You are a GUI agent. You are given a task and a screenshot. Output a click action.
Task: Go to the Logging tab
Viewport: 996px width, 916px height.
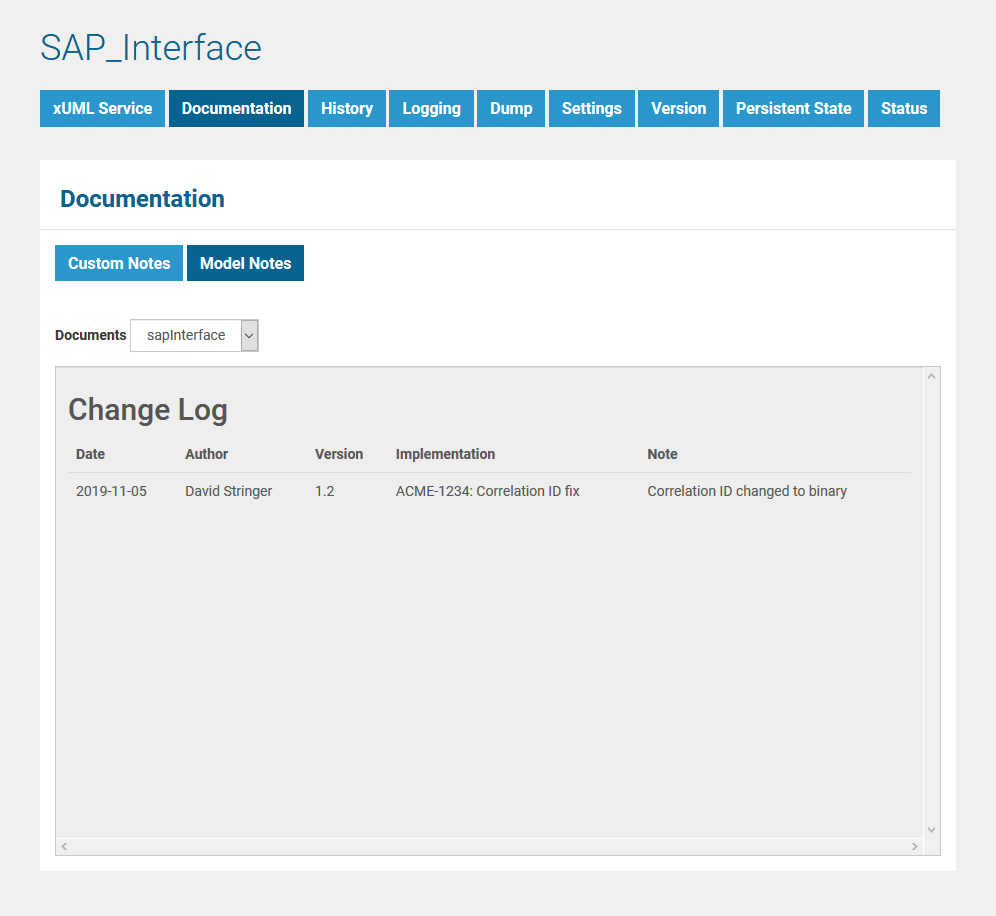[x=431, y=108]
